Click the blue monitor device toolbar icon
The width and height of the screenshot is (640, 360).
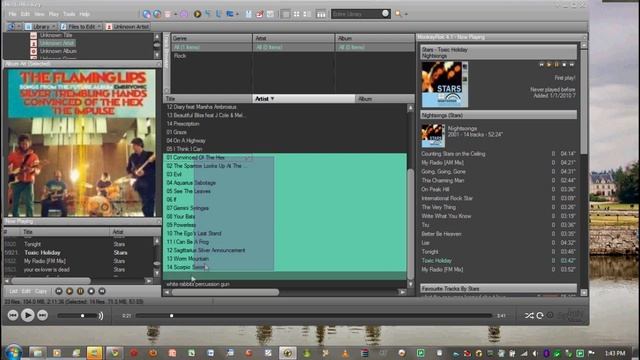tap(230, 14)
